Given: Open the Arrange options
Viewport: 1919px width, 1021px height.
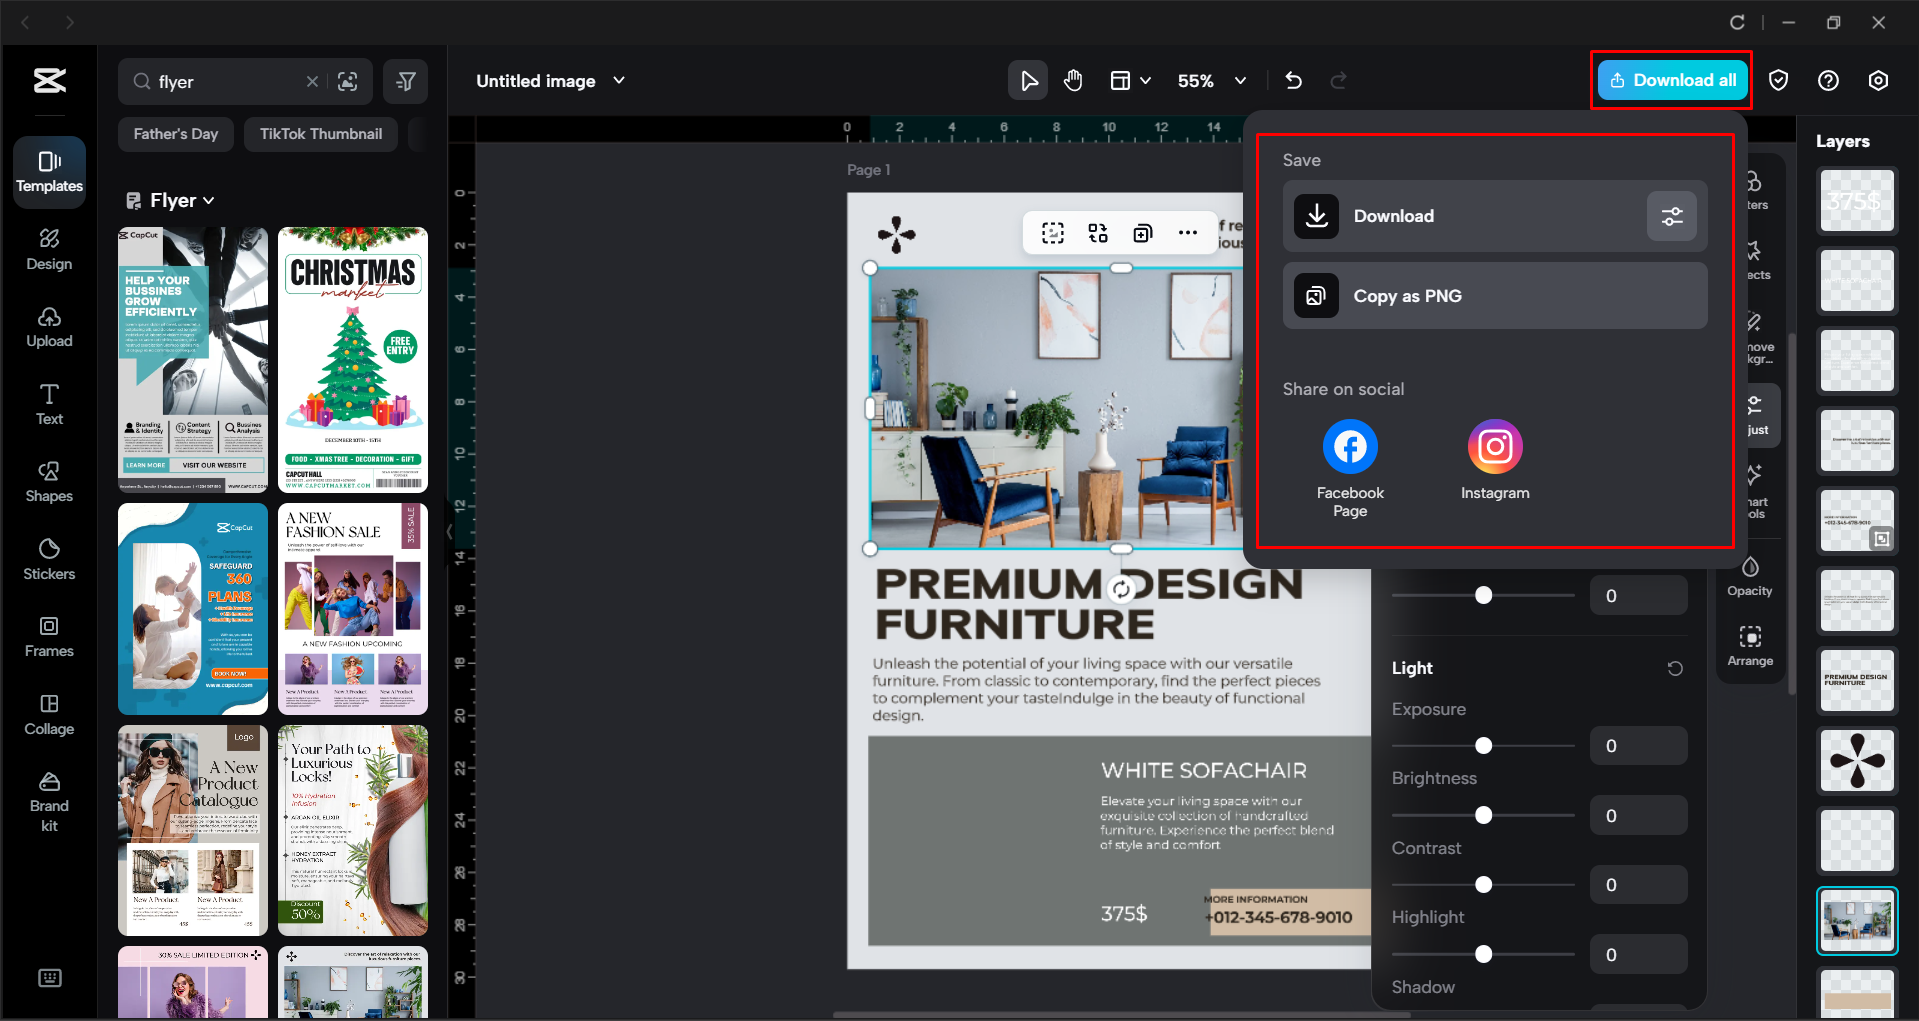Looking at the screenshot, I should click(x=1750, y=644).
